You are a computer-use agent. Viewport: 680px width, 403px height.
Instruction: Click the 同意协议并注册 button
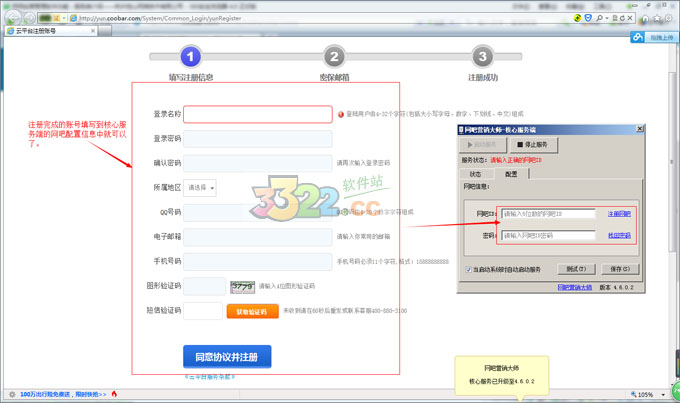click(227, 357)
